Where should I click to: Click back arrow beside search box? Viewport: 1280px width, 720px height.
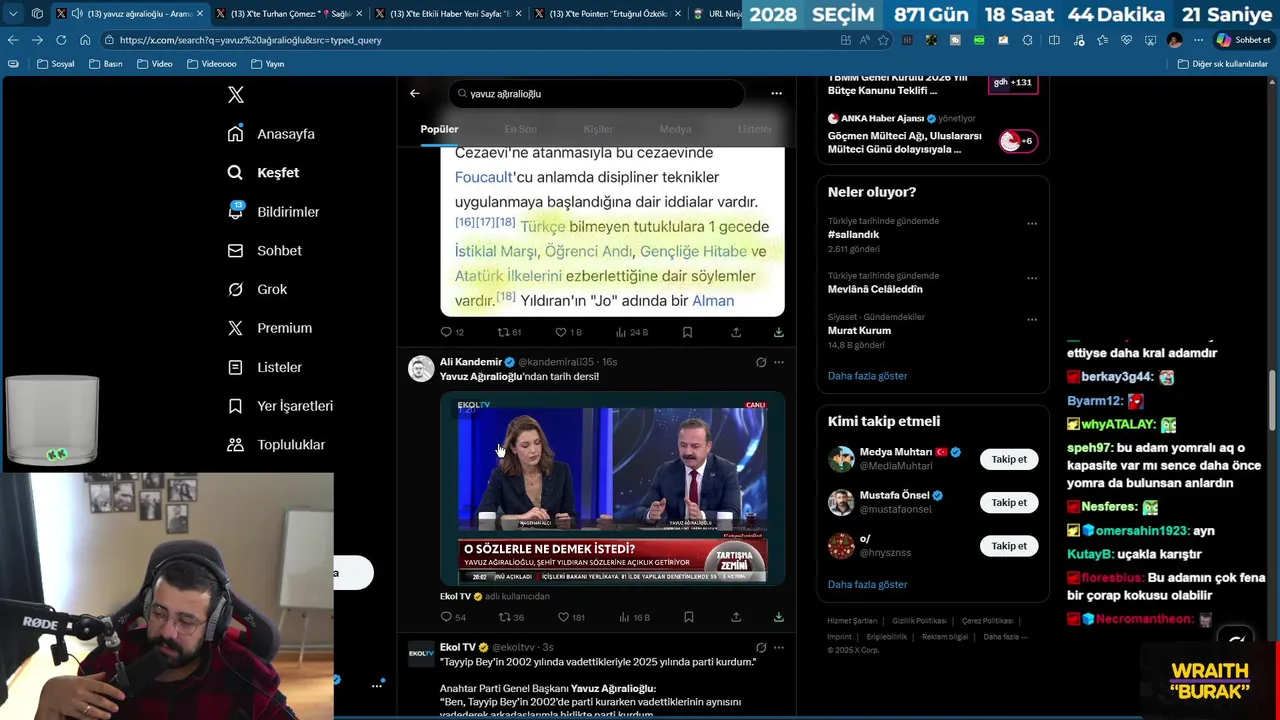[415, 93]
